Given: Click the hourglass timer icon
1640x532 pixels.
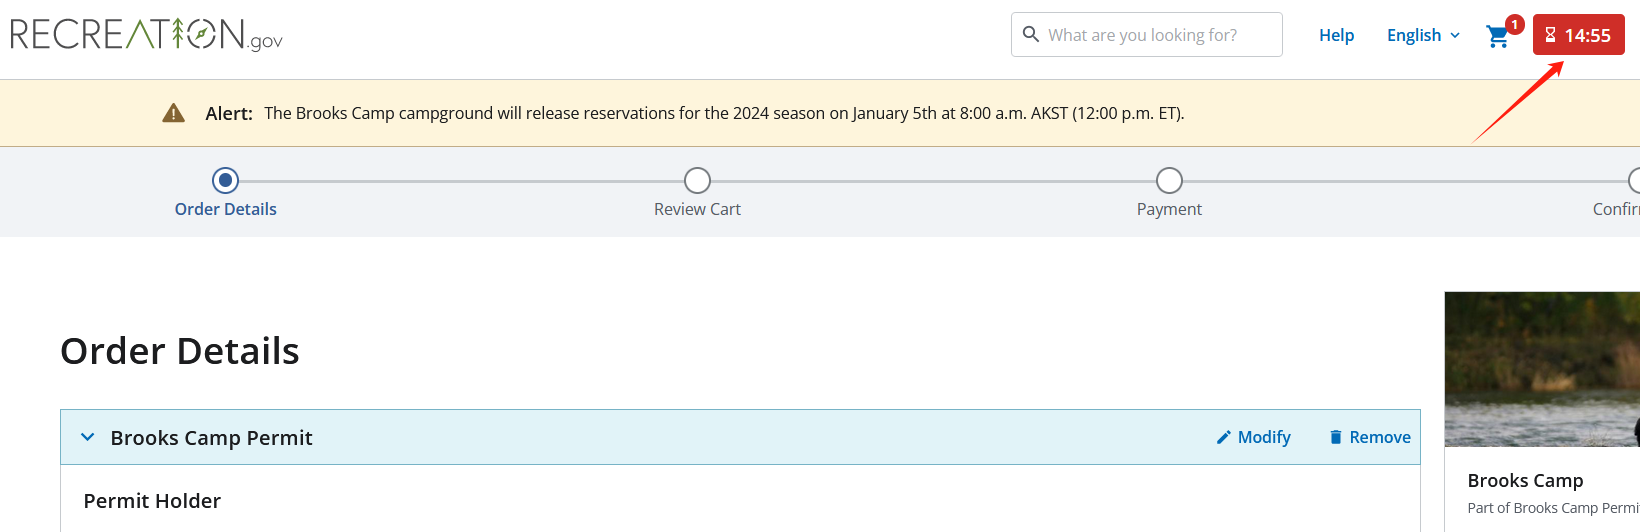Looking at the screenshot, I should pyautogui.click(x=1550, y=35).
